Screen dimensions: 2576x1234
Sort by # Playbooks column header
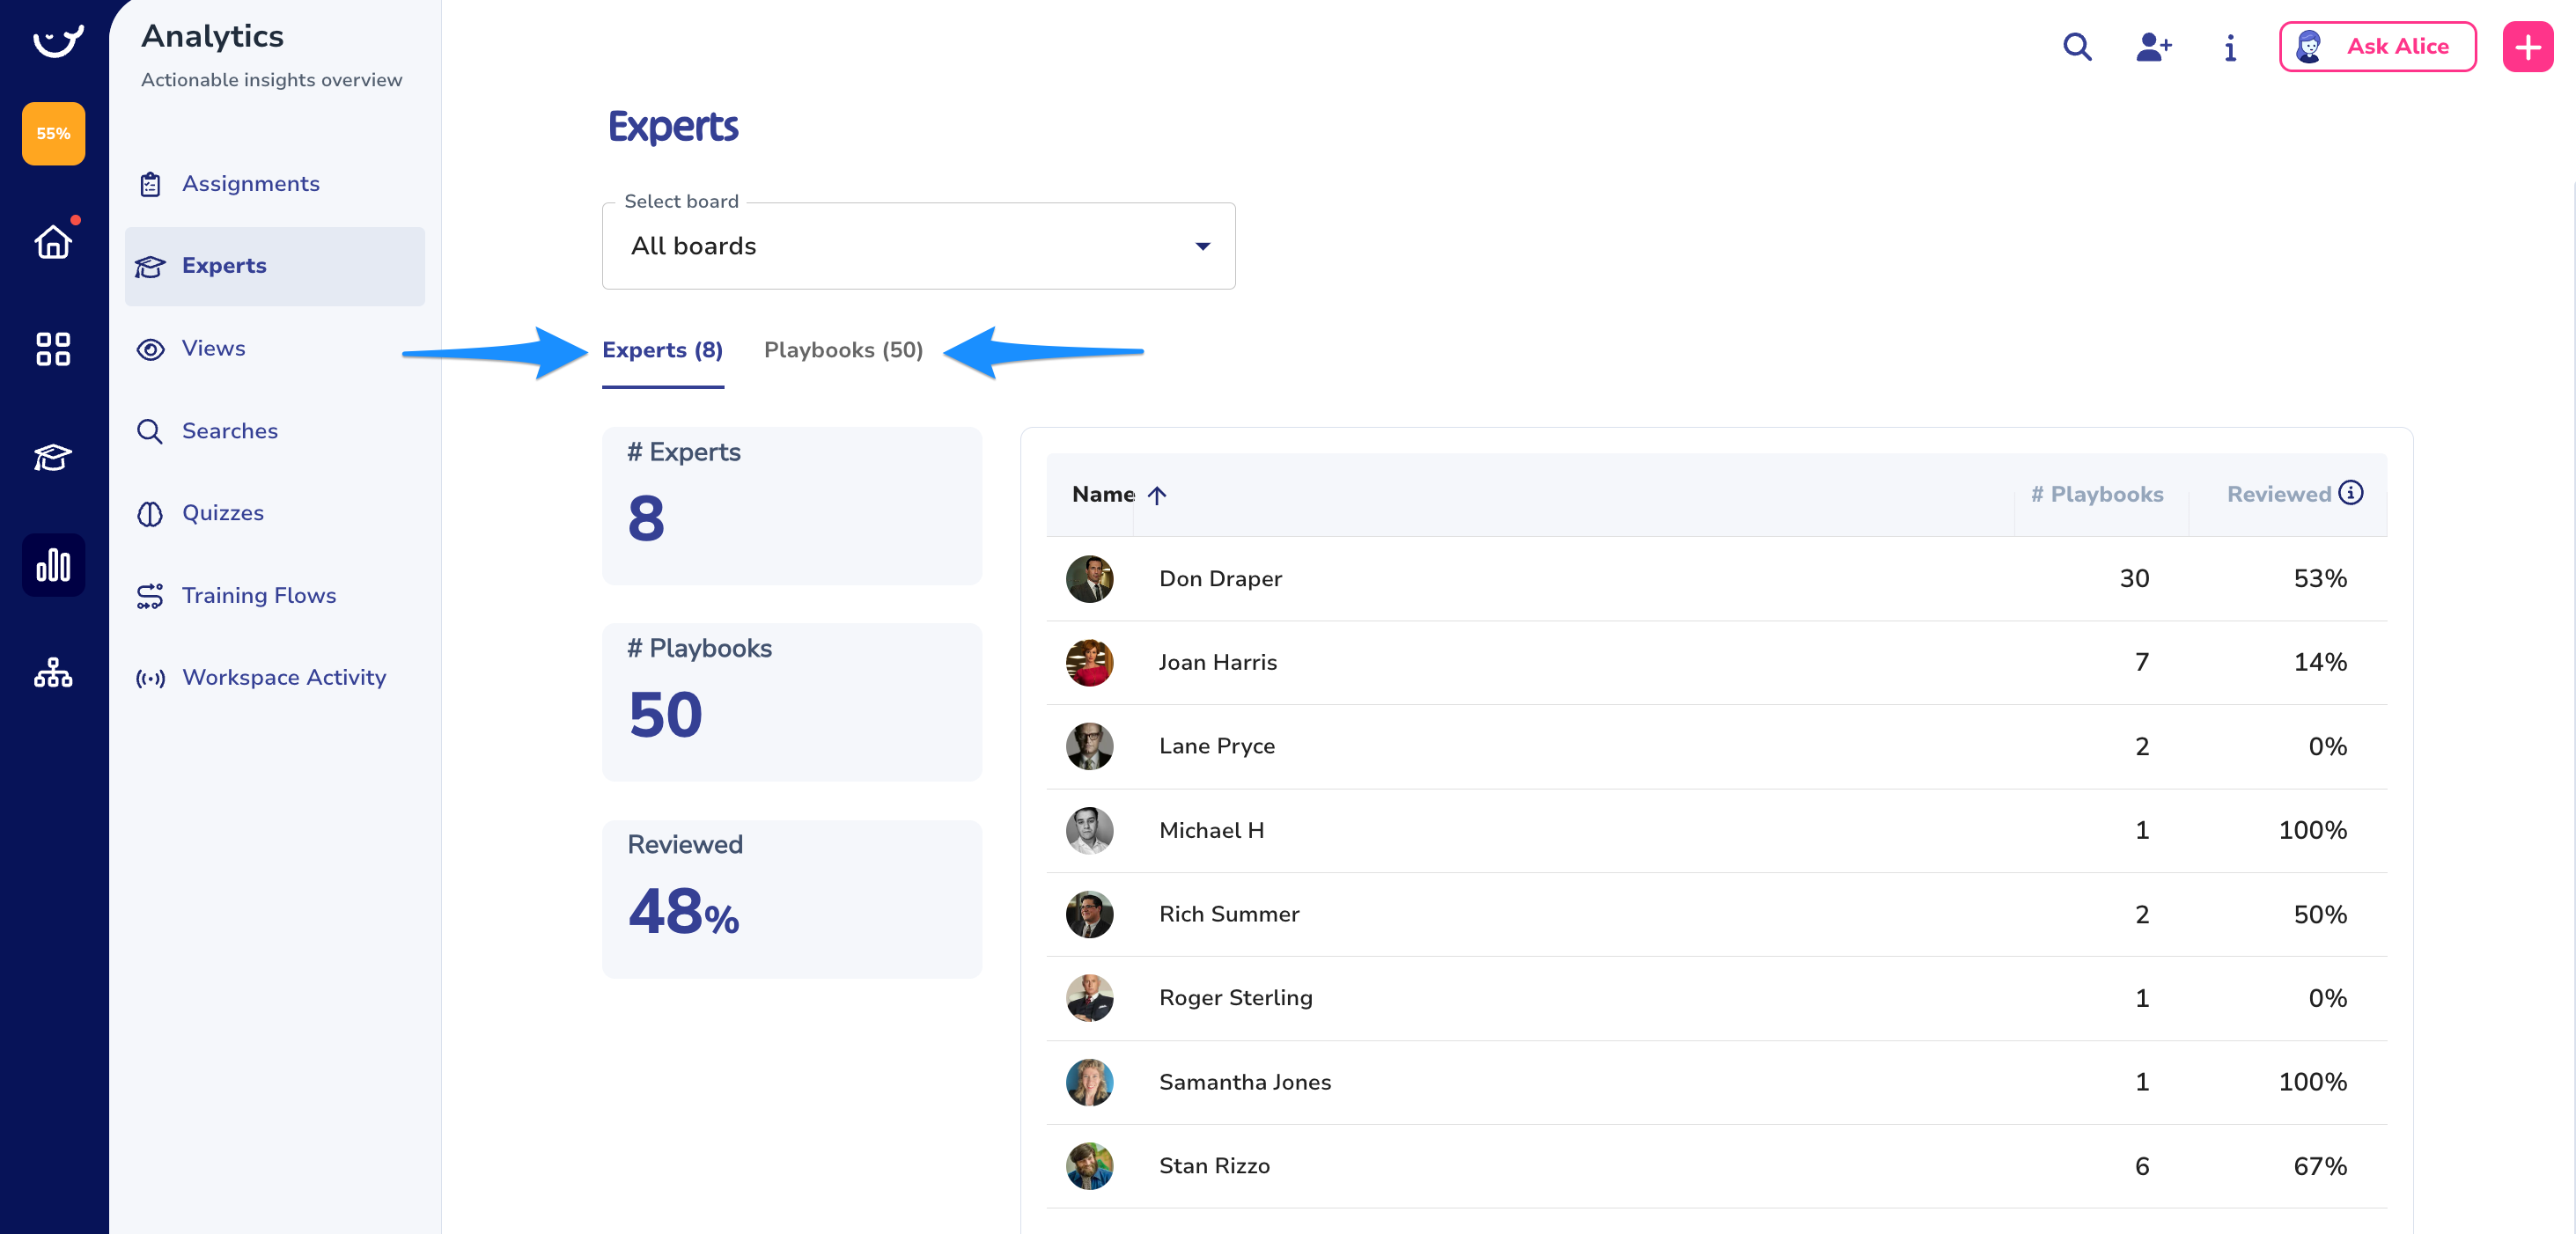pyautogui.click(x=2097, y=494)
